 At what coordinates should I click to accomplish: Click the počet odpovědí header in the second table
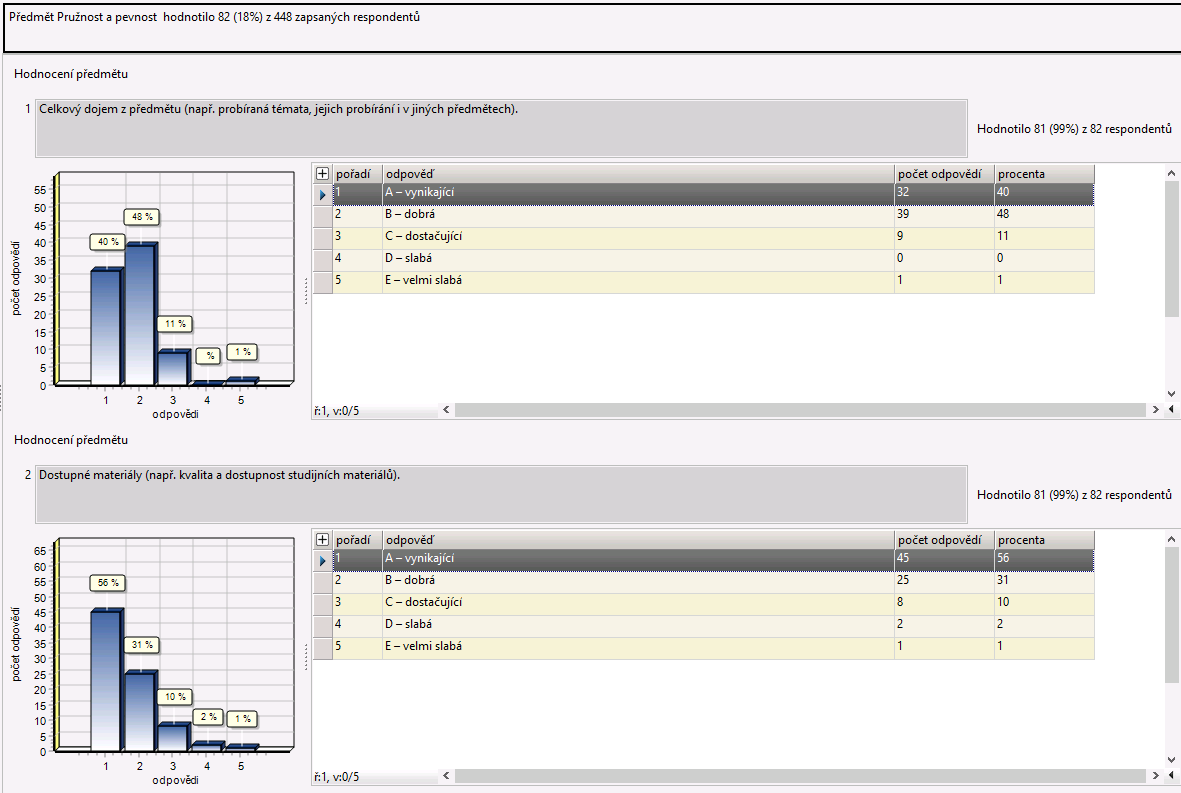pos(943,540)
